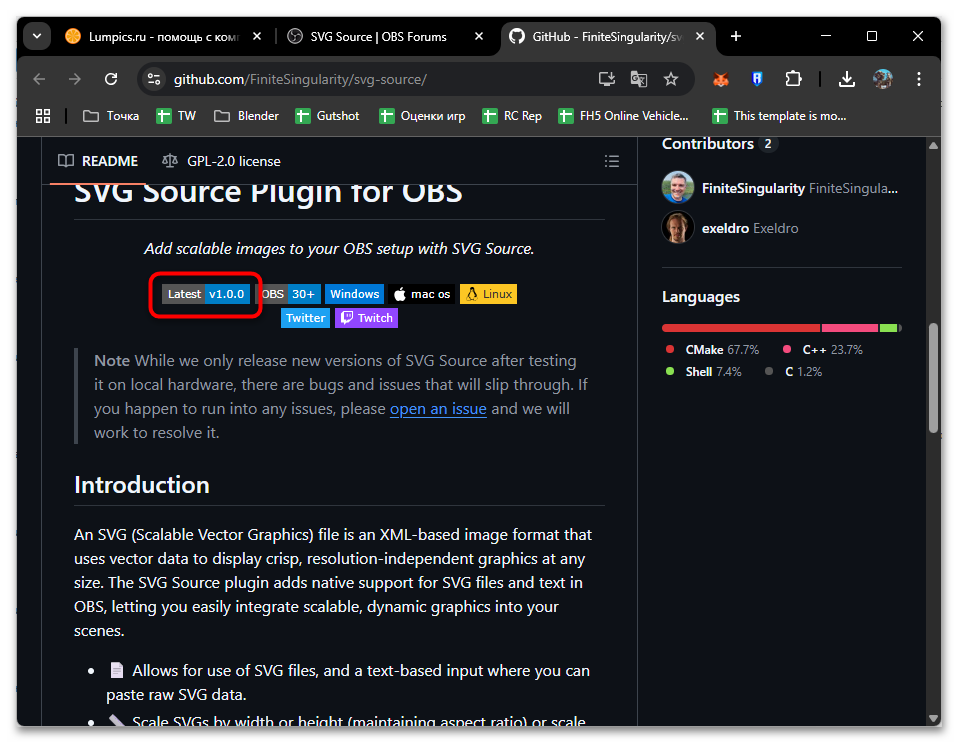Open the MetaMask fox extension

coord(720,79)
